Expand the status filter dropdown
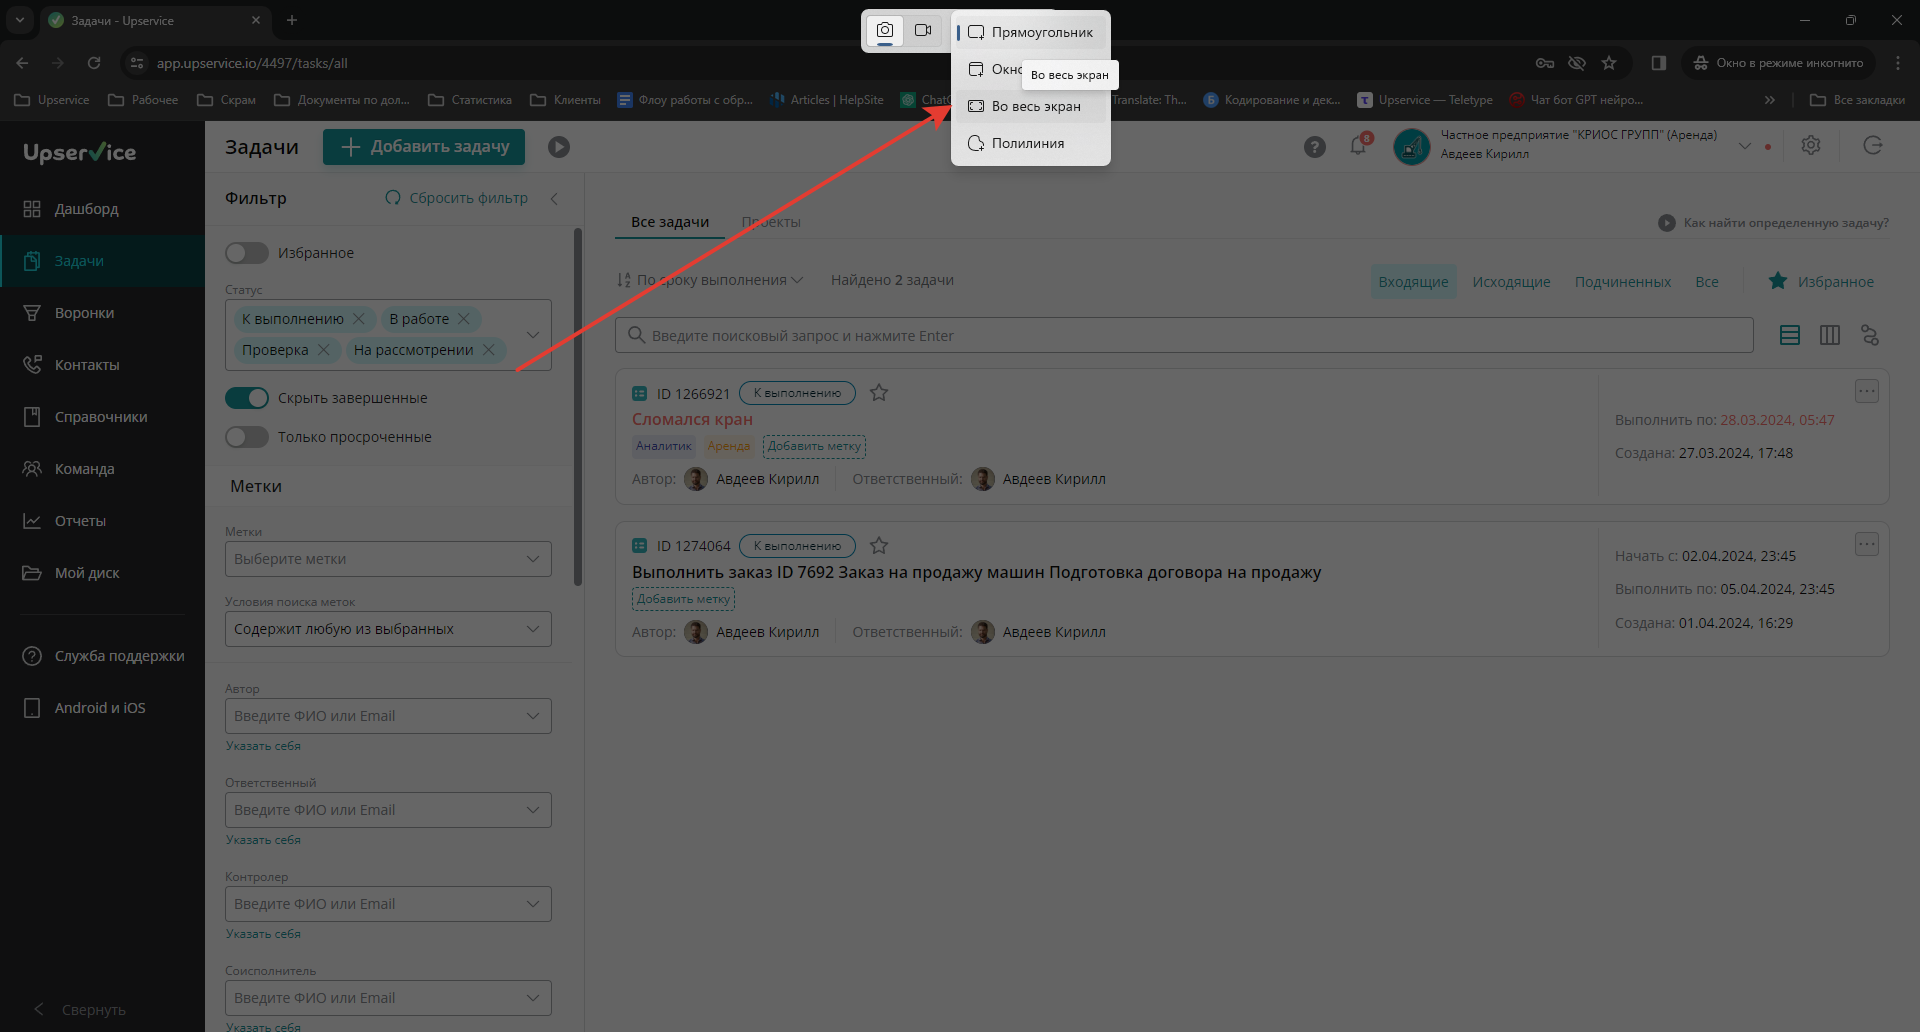The height and width of the screenshot is (1032, 1920). click(x=533, y=335)
